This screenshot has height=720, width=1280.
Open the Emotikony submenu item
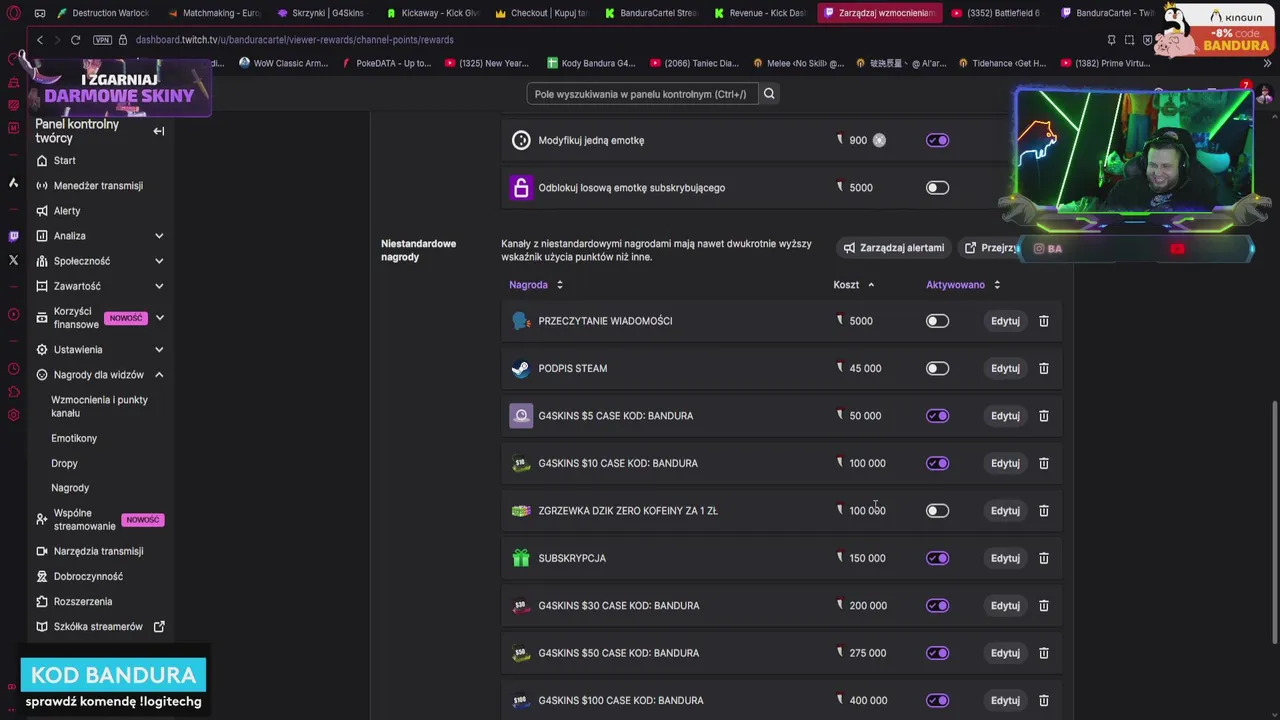coord(74,438)
